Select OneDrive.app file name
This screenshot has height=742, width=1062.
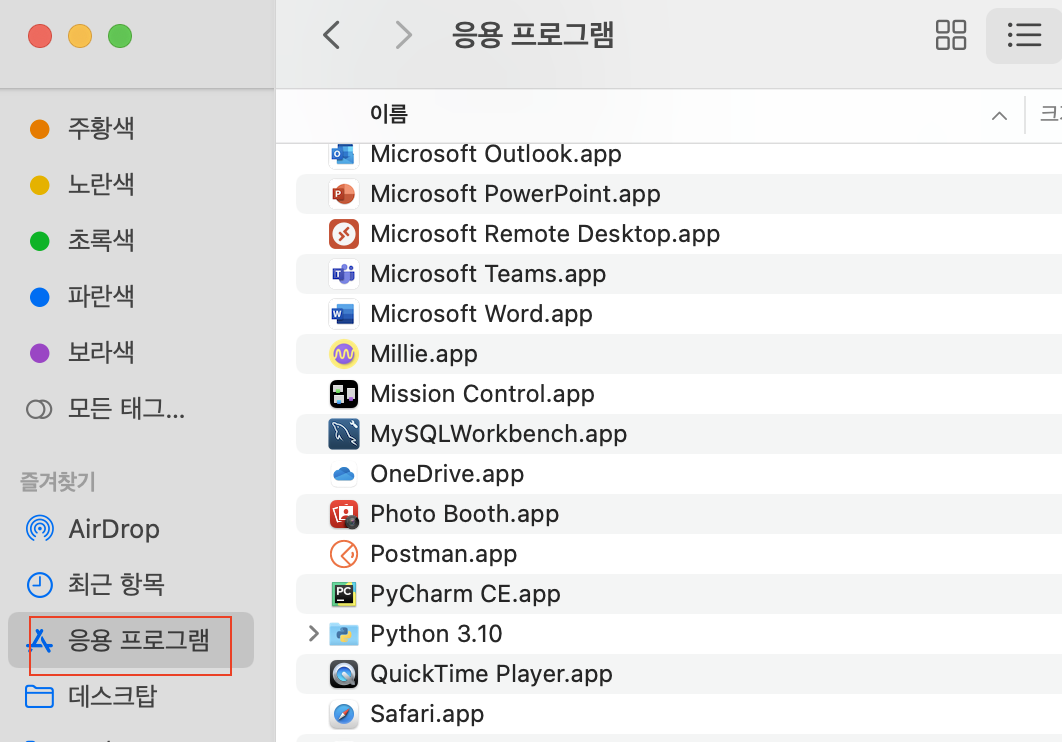[x=447, y=474]
